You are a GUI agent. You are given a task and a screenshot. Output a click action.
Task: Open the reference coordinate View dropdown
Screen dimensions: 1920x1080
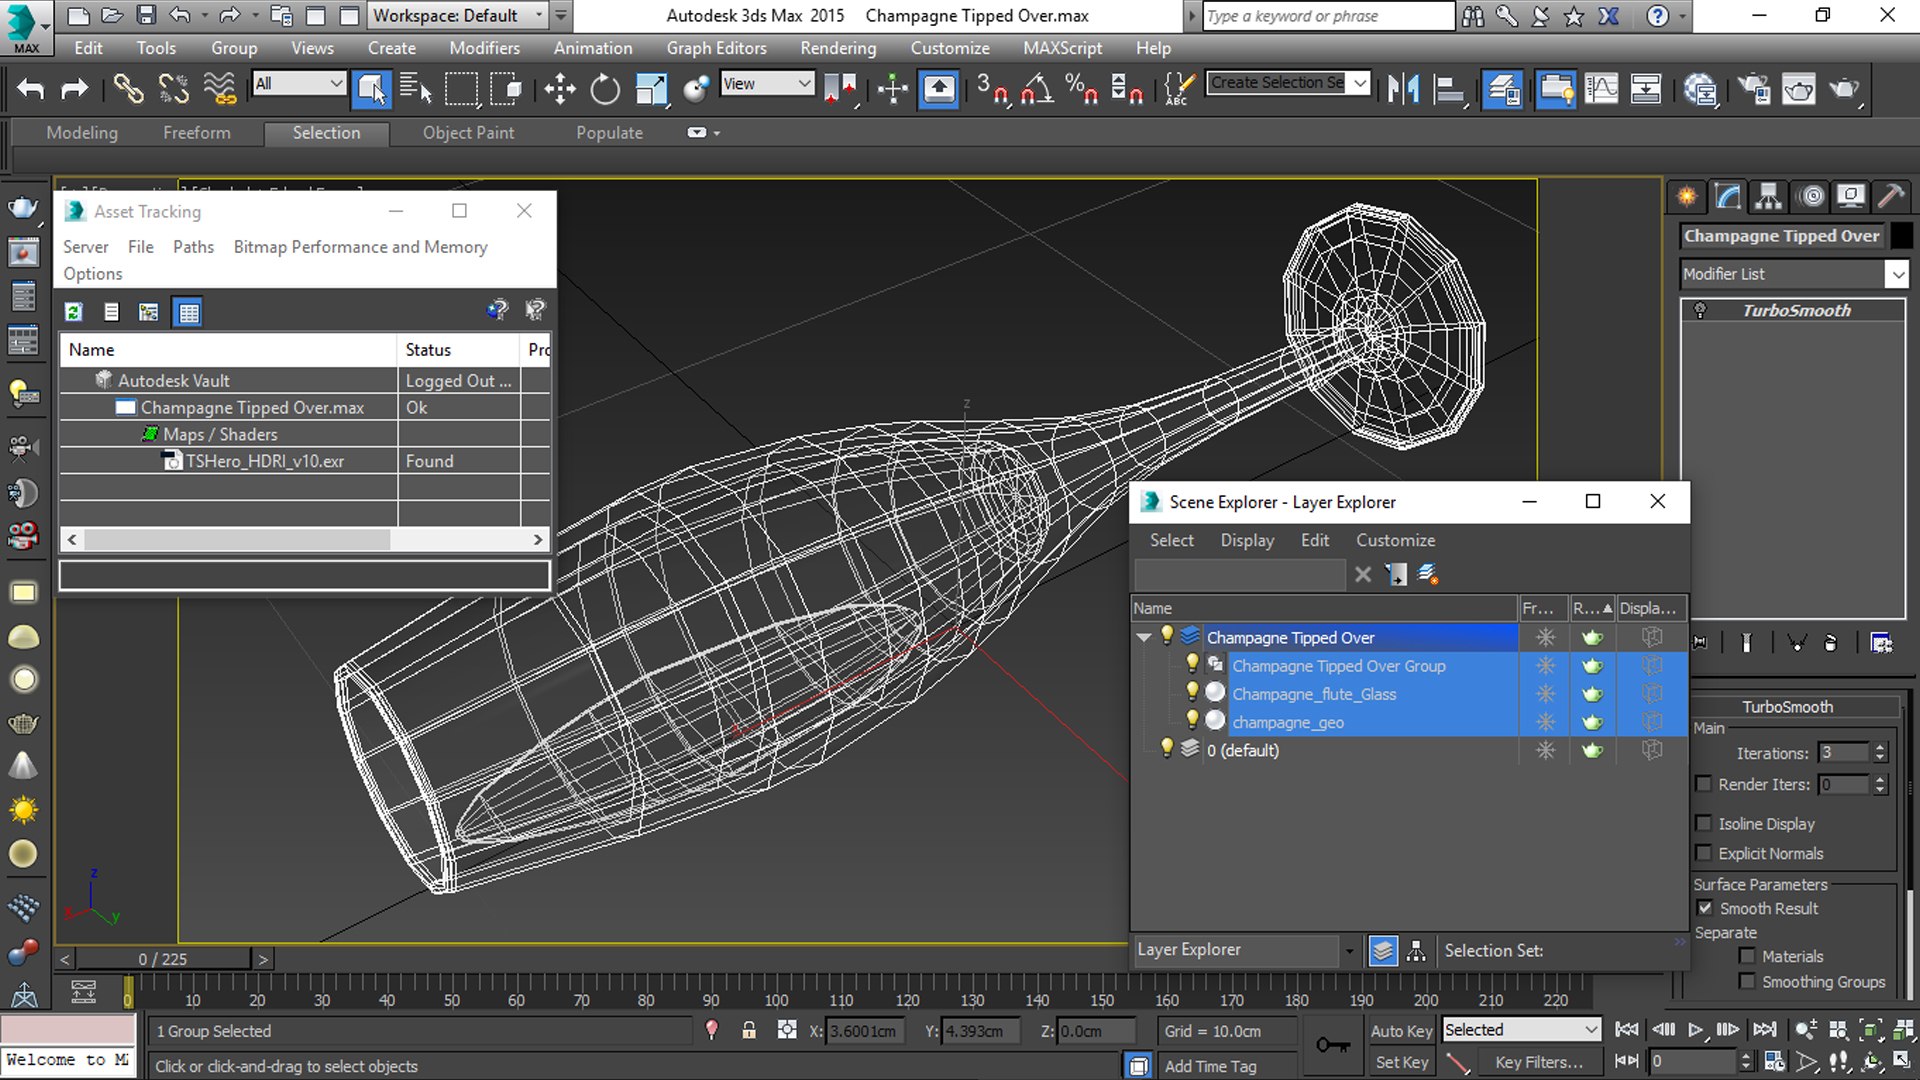767,83
